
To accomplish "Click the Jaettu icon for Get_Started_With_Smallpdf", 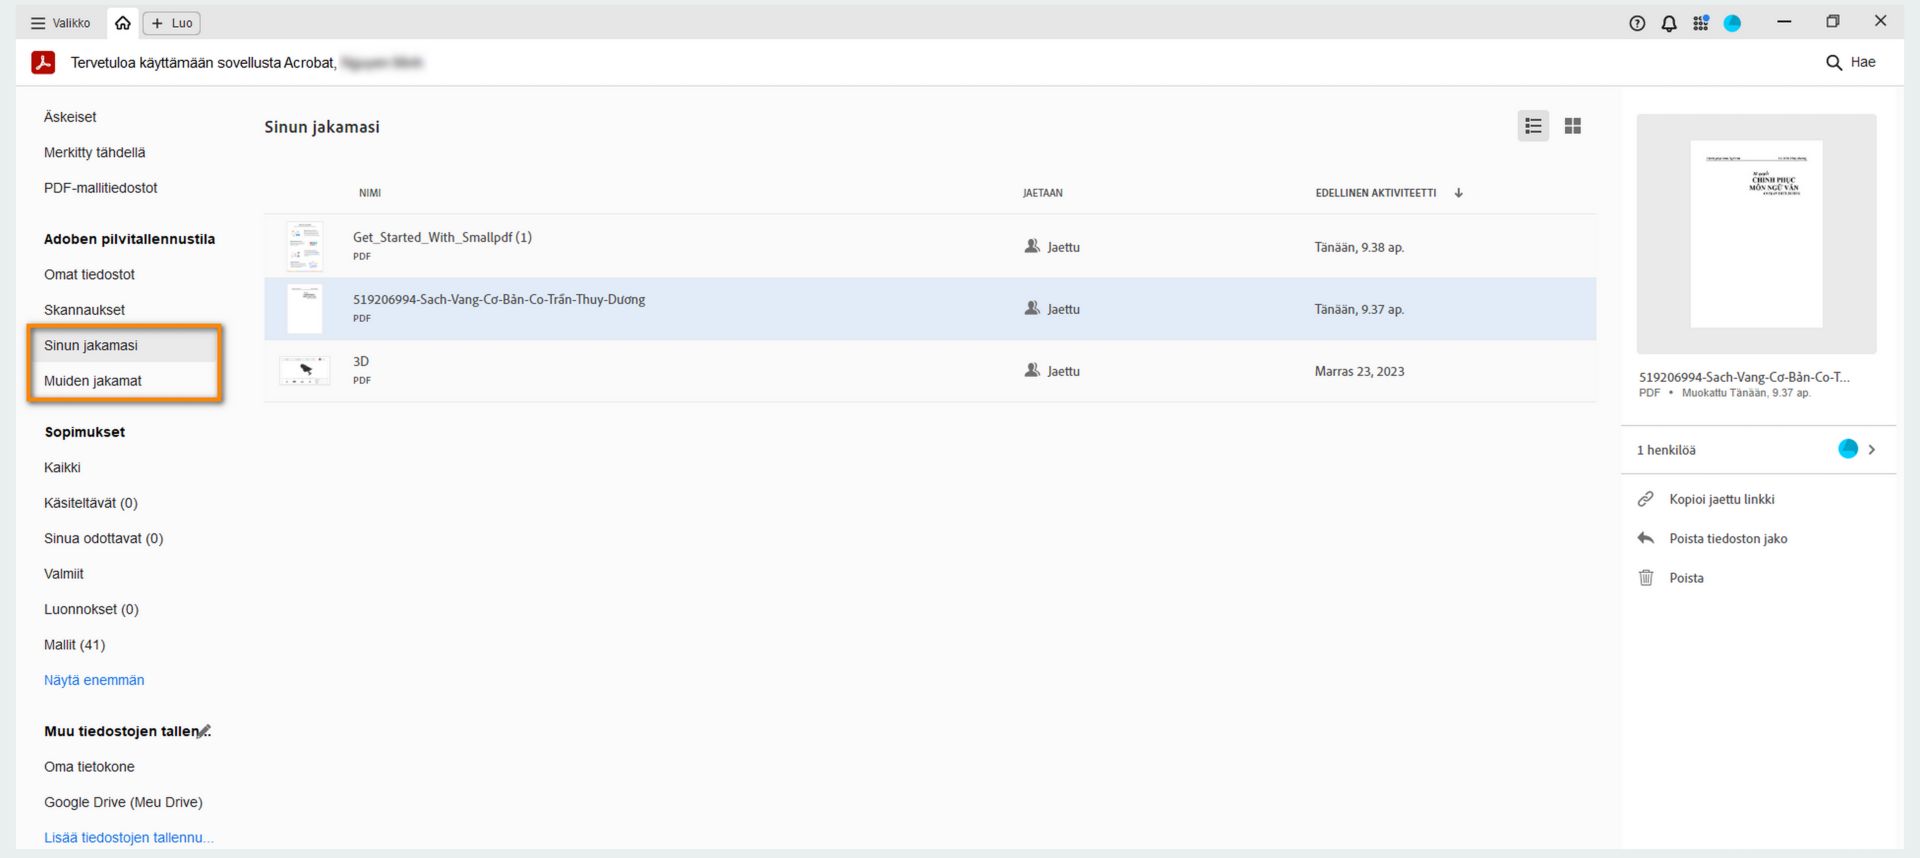I will (x=1033, y=246).
